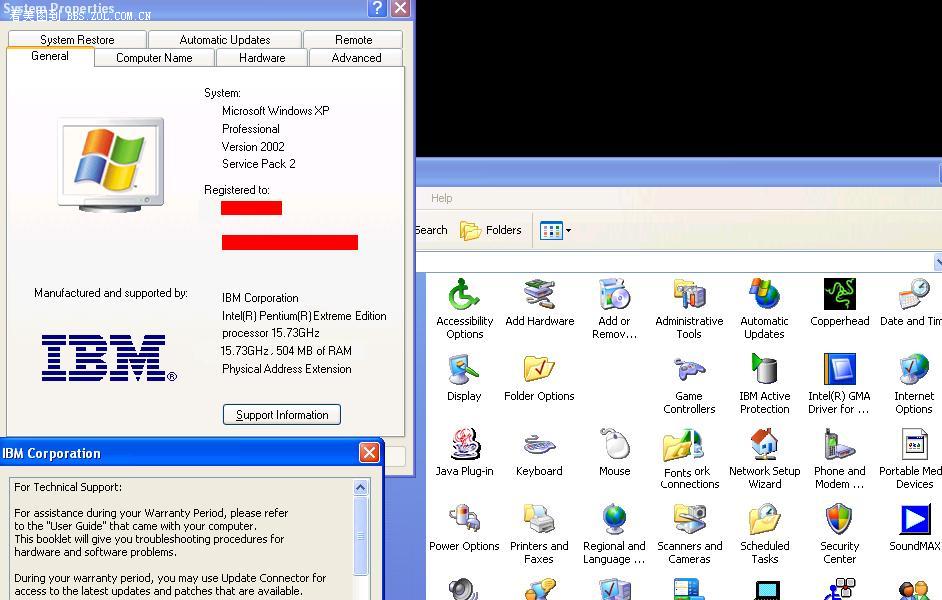Open the Accessibility Options icon
Viewport: 942px width, 600px height.
(x=464, y=296)
